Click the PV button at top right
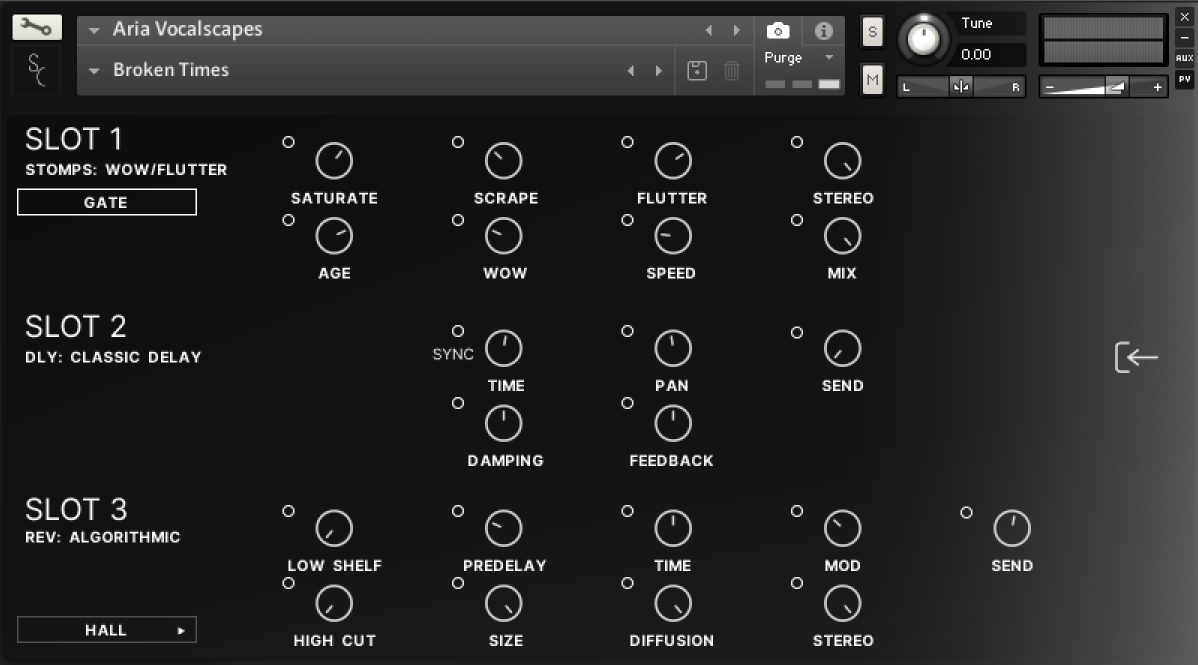Image resolution: width=1198 pixels, height=665 pixels. point(1184,79)
